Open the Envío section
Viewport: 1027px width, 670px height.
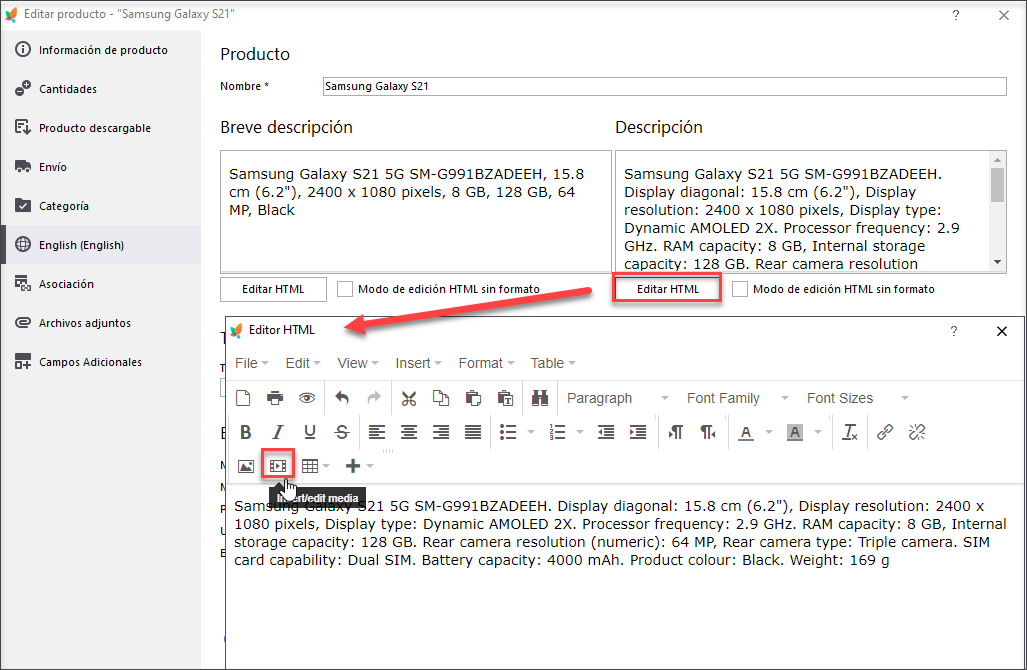(x=102, y=167)
